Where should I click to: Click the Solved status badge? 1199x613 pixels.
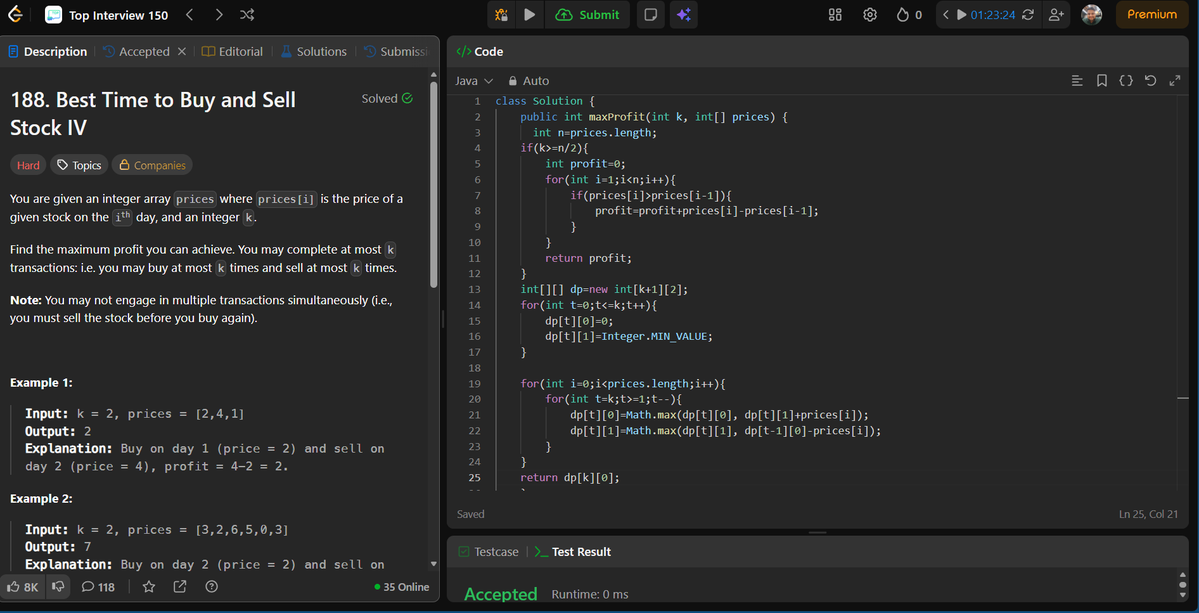pos(387,98)
